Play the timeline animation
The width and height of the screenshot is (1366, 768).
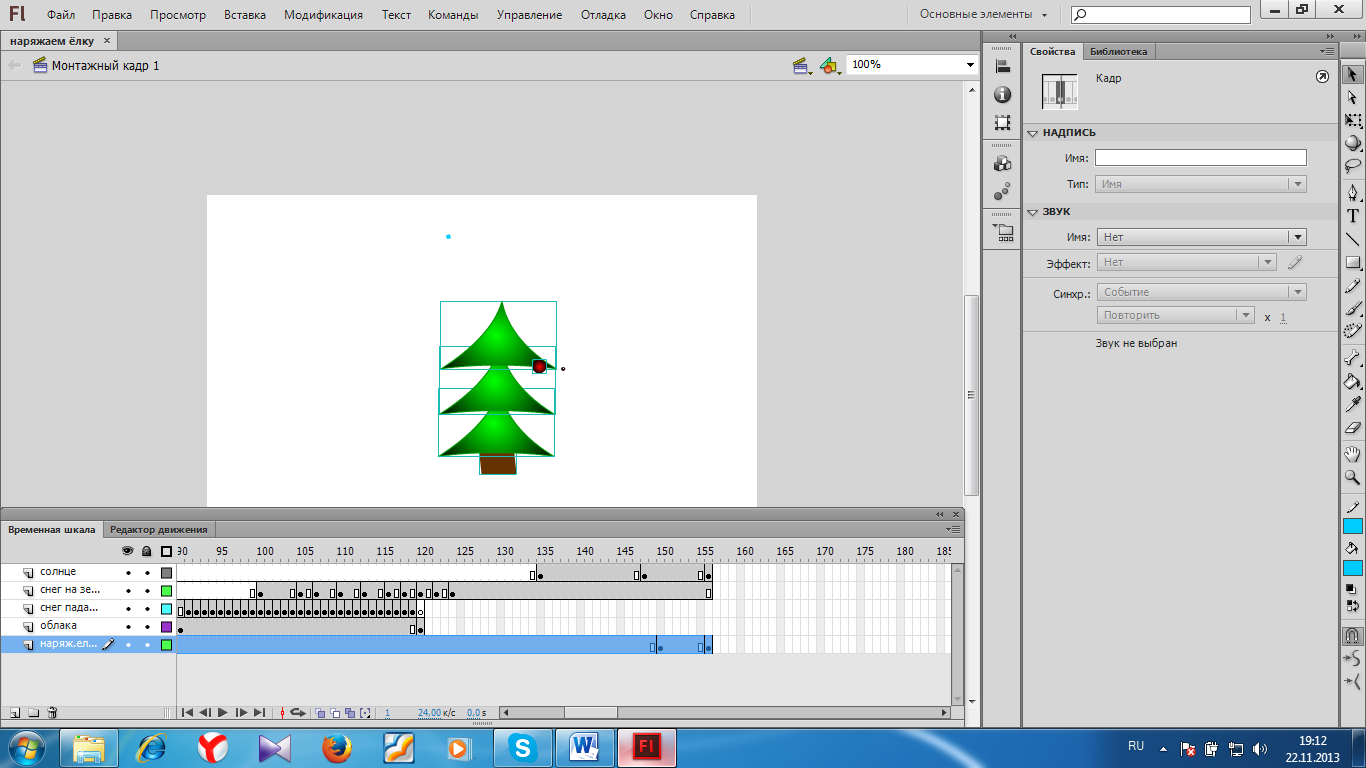[223, 713]
